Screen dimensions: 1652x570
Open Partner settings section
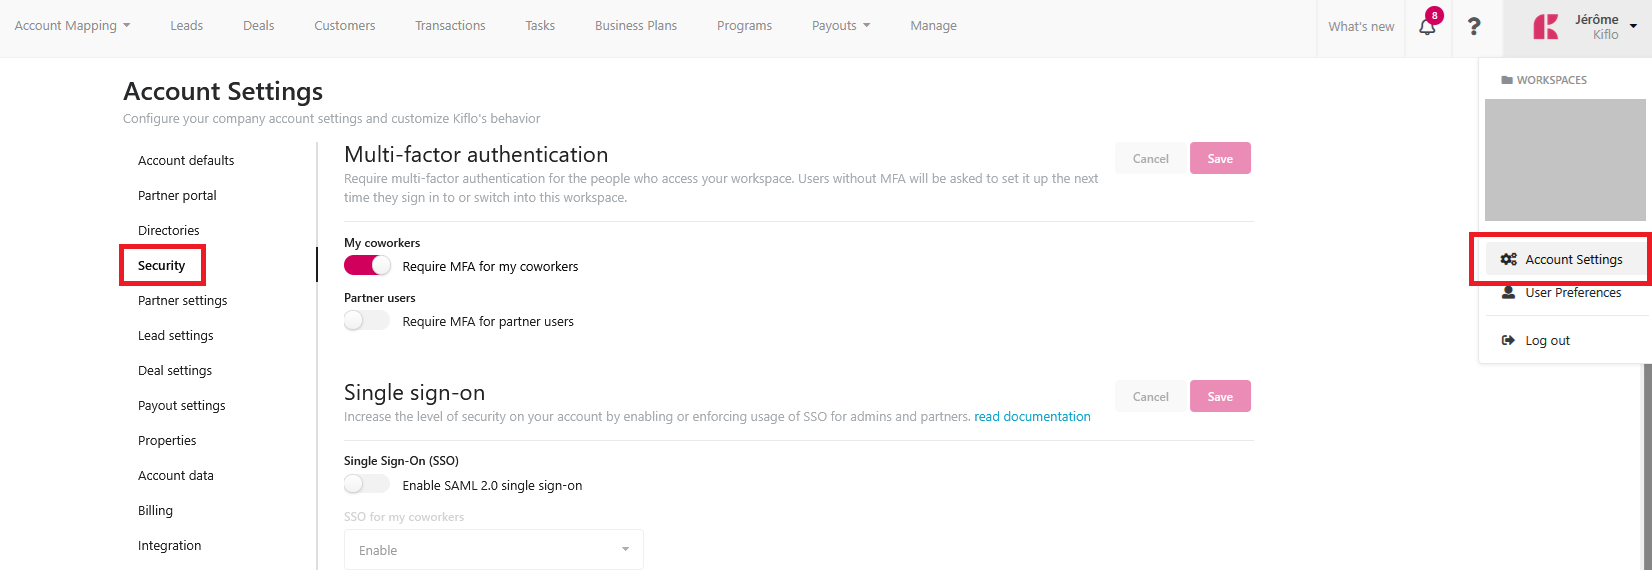(183, 300)
